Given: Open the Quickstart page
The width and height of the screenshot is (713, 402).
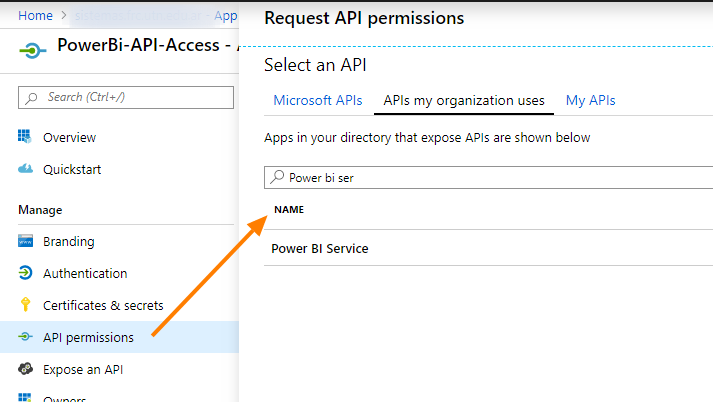Looking at the screenshot, I should click(x=72, y=169).
